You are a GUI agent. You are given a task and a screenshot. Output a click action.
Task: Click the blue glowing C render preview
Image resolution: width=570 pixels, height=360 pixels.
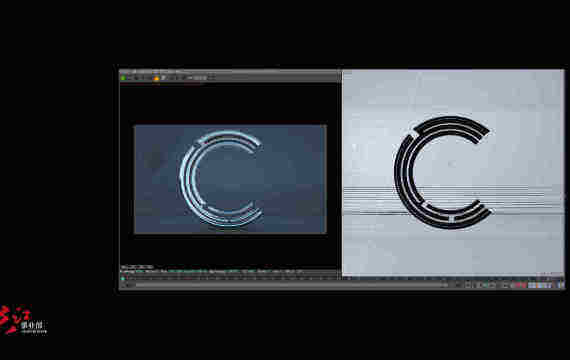coord(230,179)
